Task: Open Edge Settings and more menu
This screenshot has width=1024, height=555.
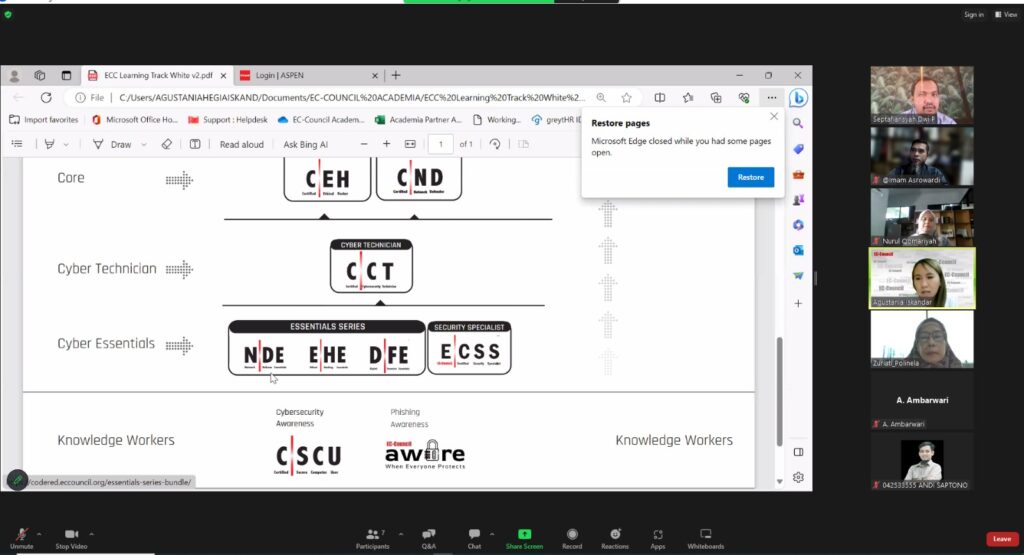Action: (x=772, y=97)
